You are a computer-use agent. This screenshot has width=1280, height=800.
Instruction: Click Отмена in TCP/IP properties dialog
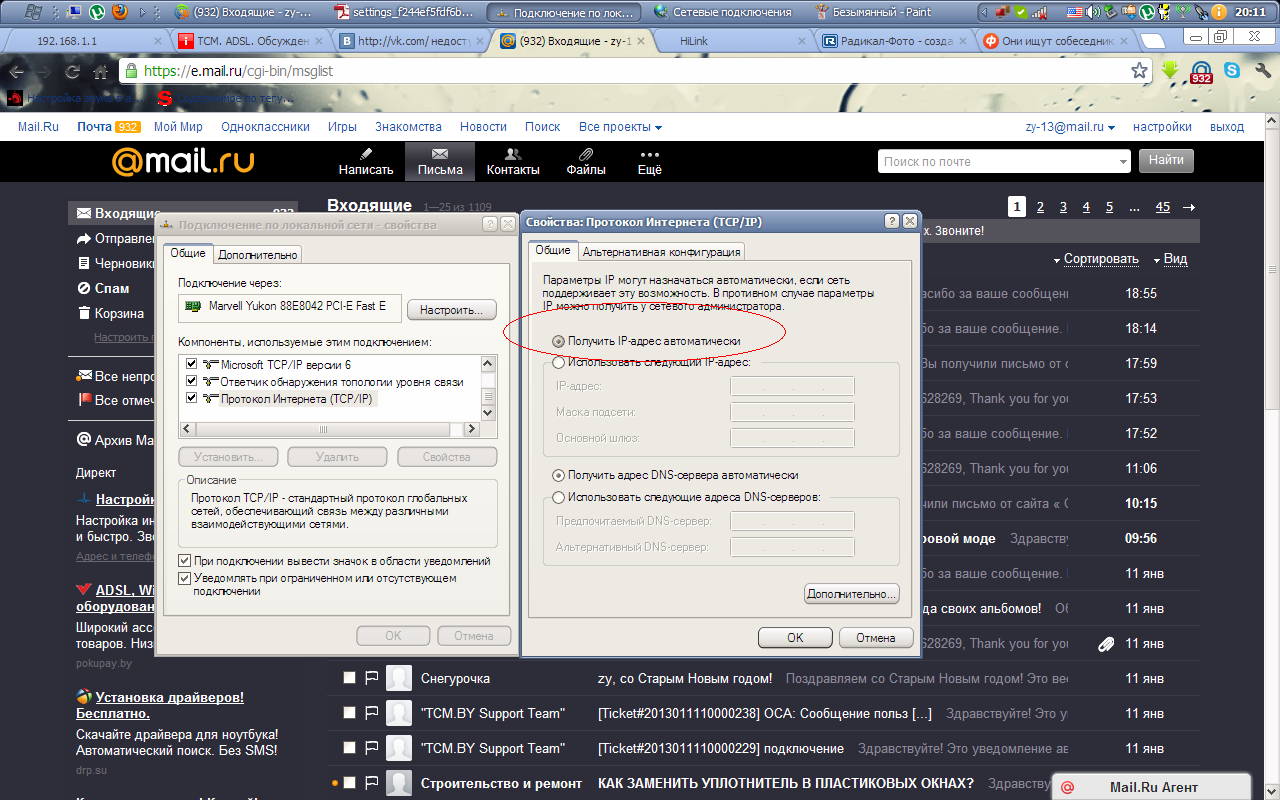pos(875,637)
